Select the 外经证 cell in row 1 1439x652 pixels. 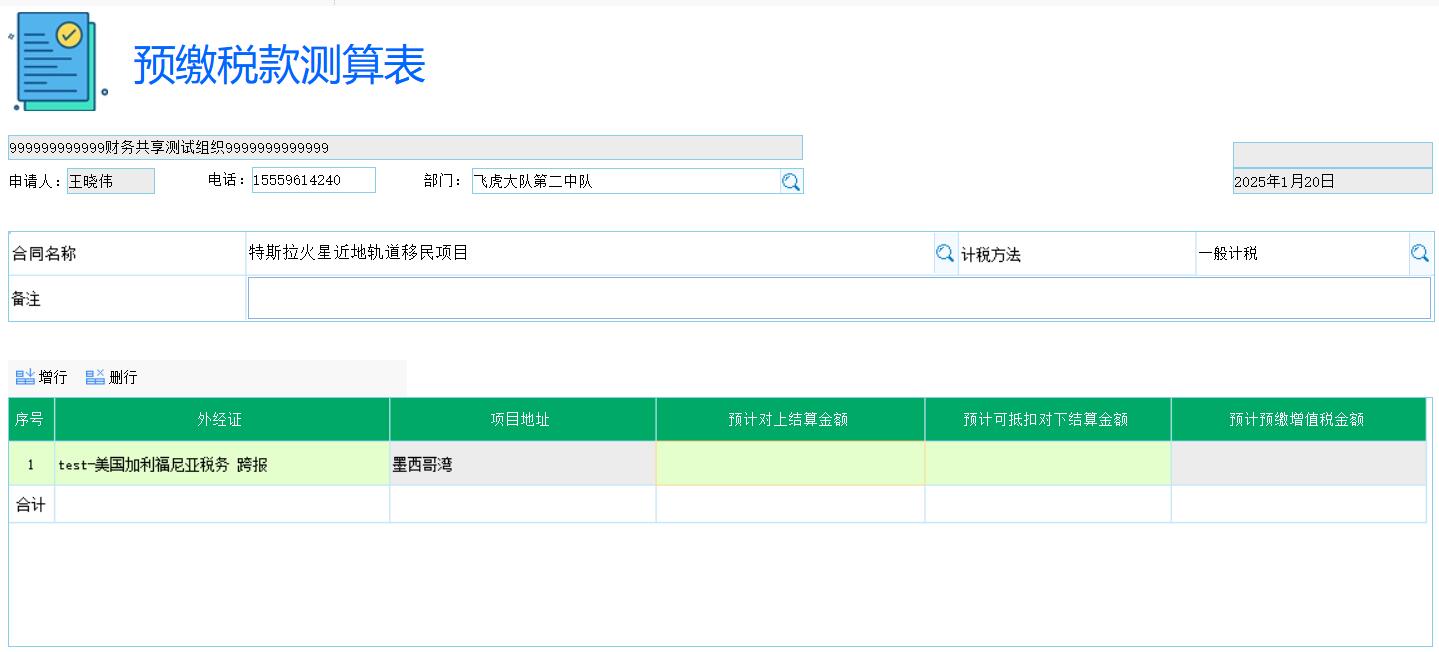220,462
